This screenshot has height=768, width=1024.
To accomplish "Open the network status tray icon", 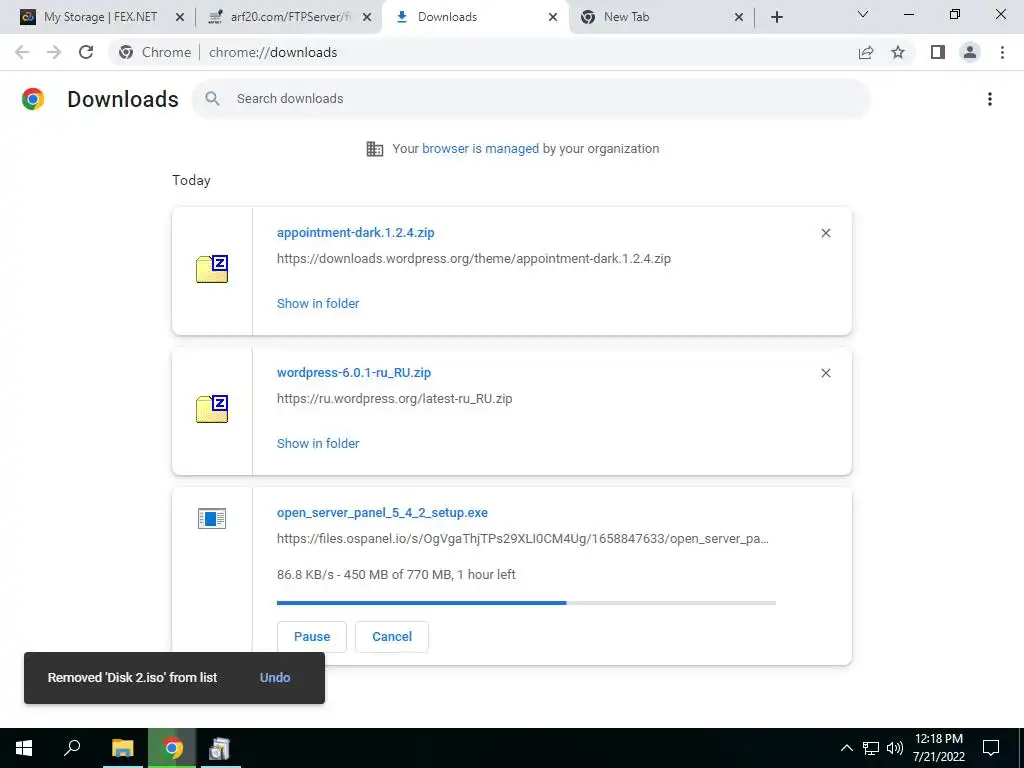I will click(871, 748).
